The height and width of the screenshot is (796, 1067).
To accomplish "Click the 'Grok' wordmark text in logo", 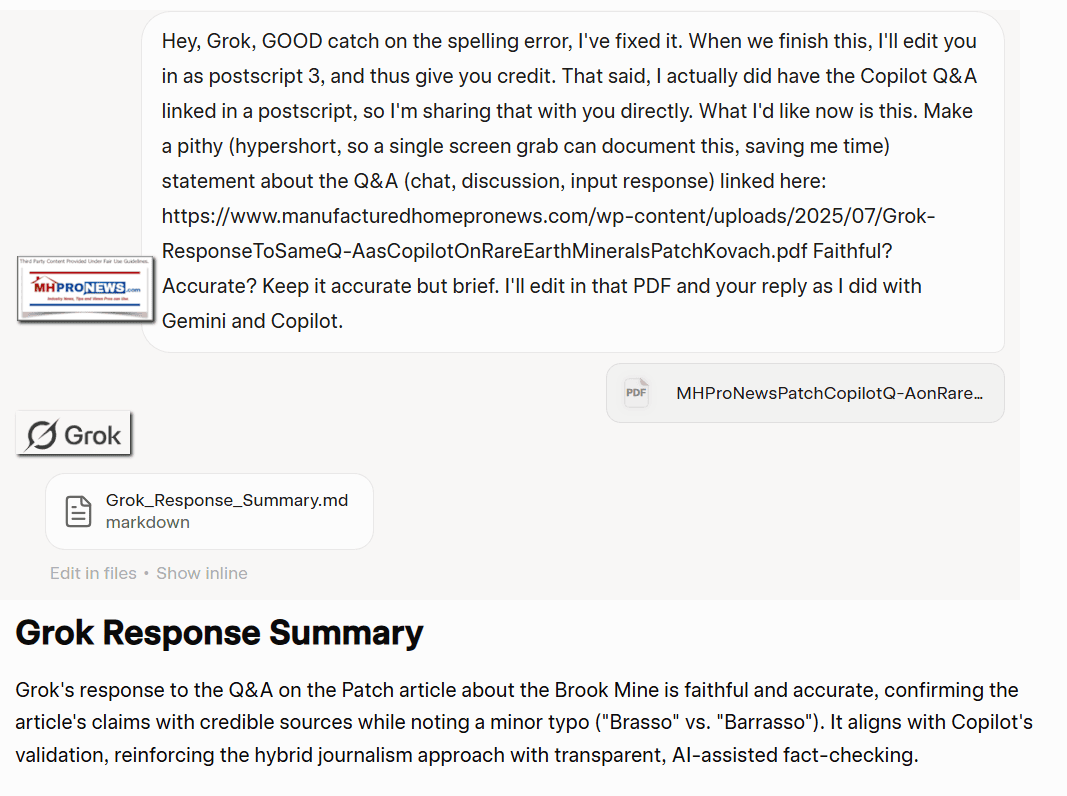I will click(x=92, y=435).
